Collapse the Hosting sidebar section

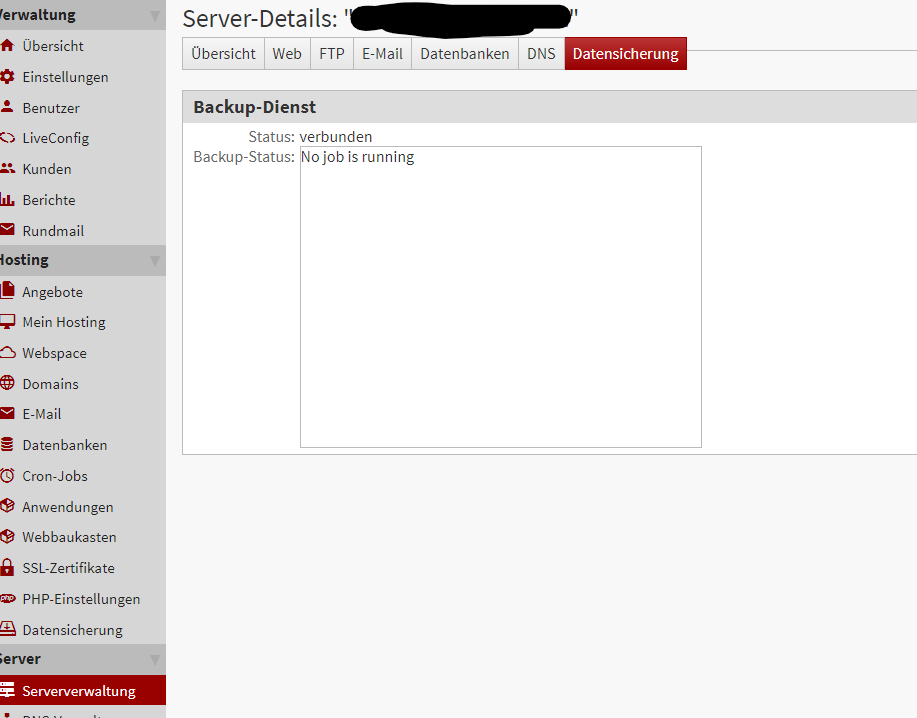pos(154,261)
